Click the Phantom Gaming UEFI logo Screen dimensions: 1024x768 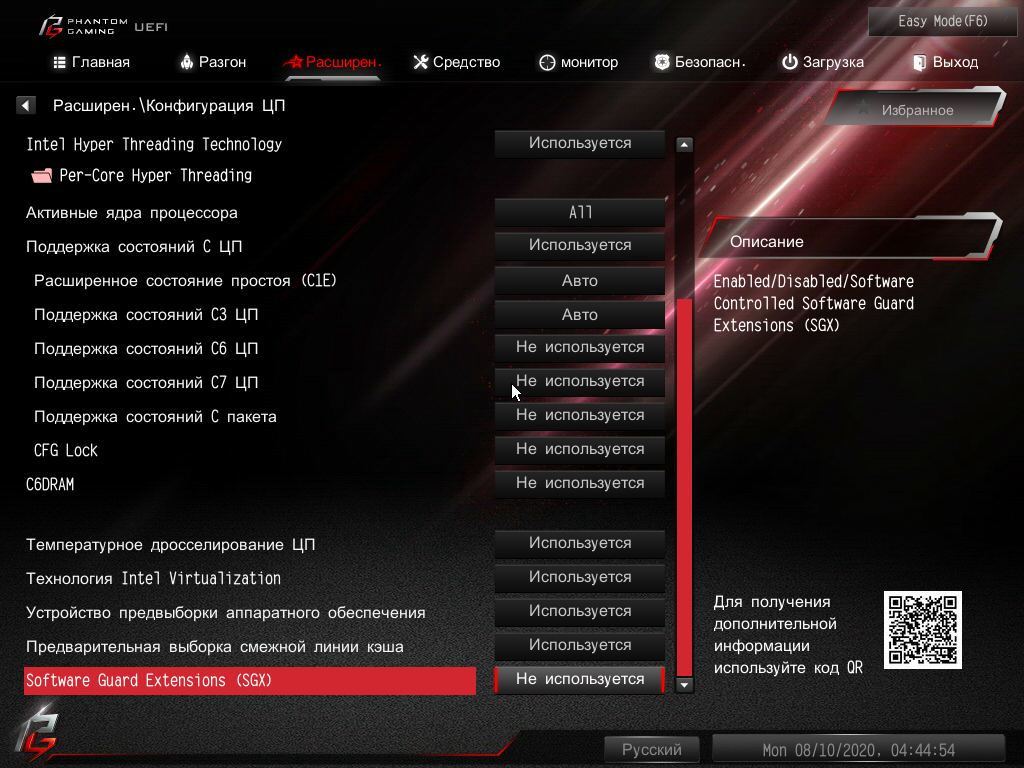point(103,27)
